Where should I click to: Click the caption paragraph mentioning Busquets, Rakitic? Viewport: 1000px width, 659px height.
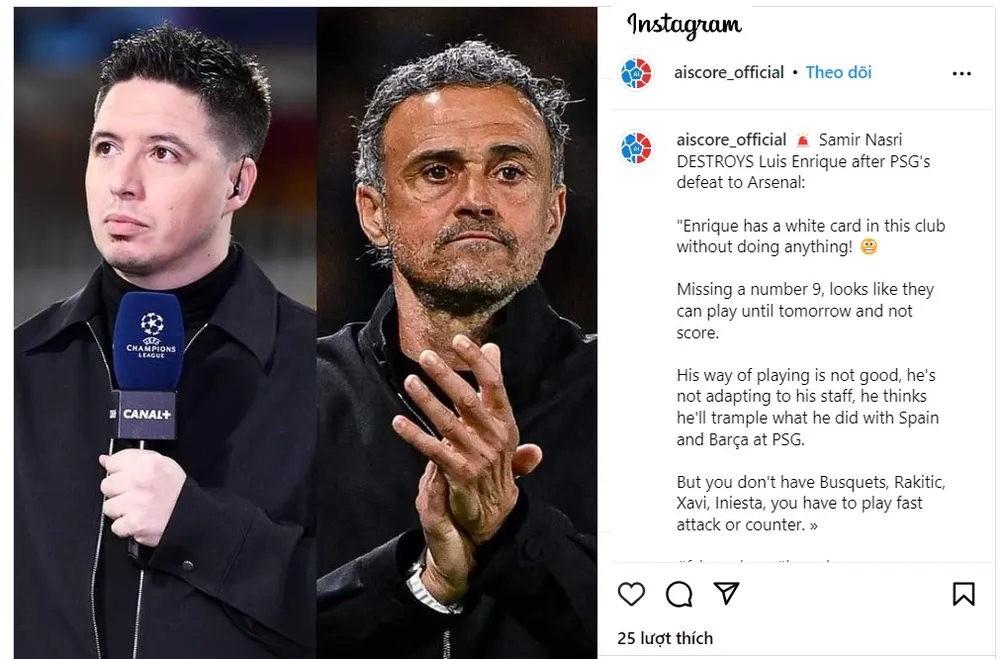810,503
